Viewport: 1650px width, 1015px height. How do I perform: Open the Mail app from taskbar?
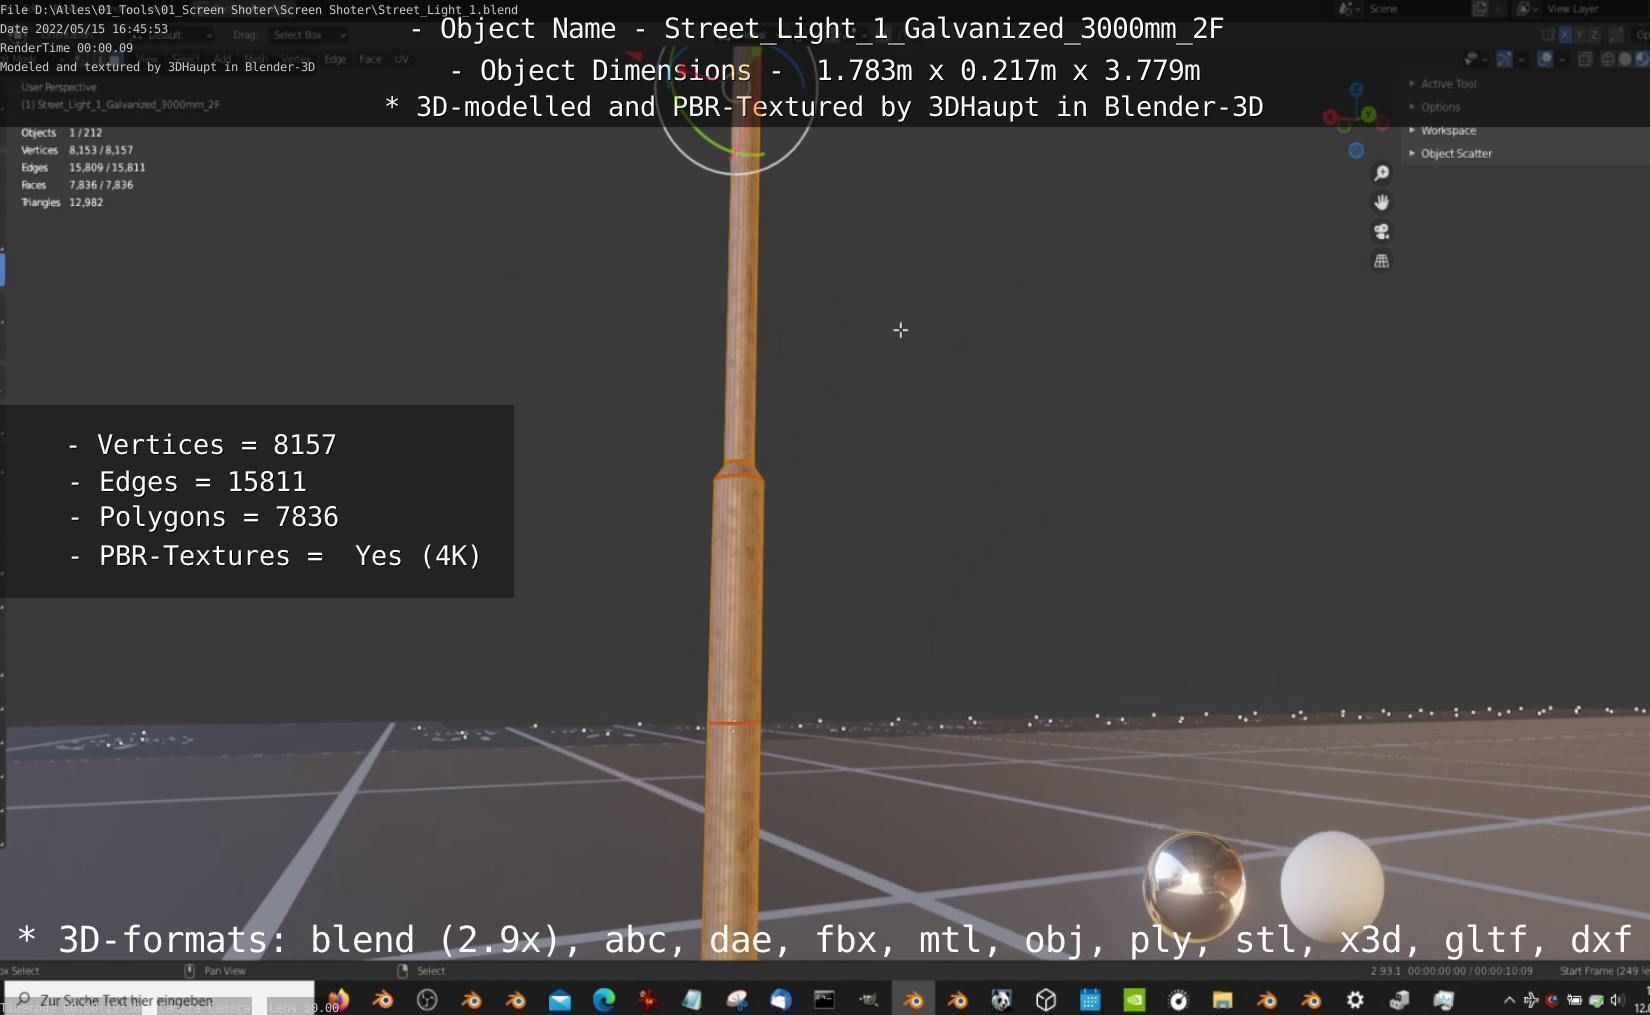(560, 999)
